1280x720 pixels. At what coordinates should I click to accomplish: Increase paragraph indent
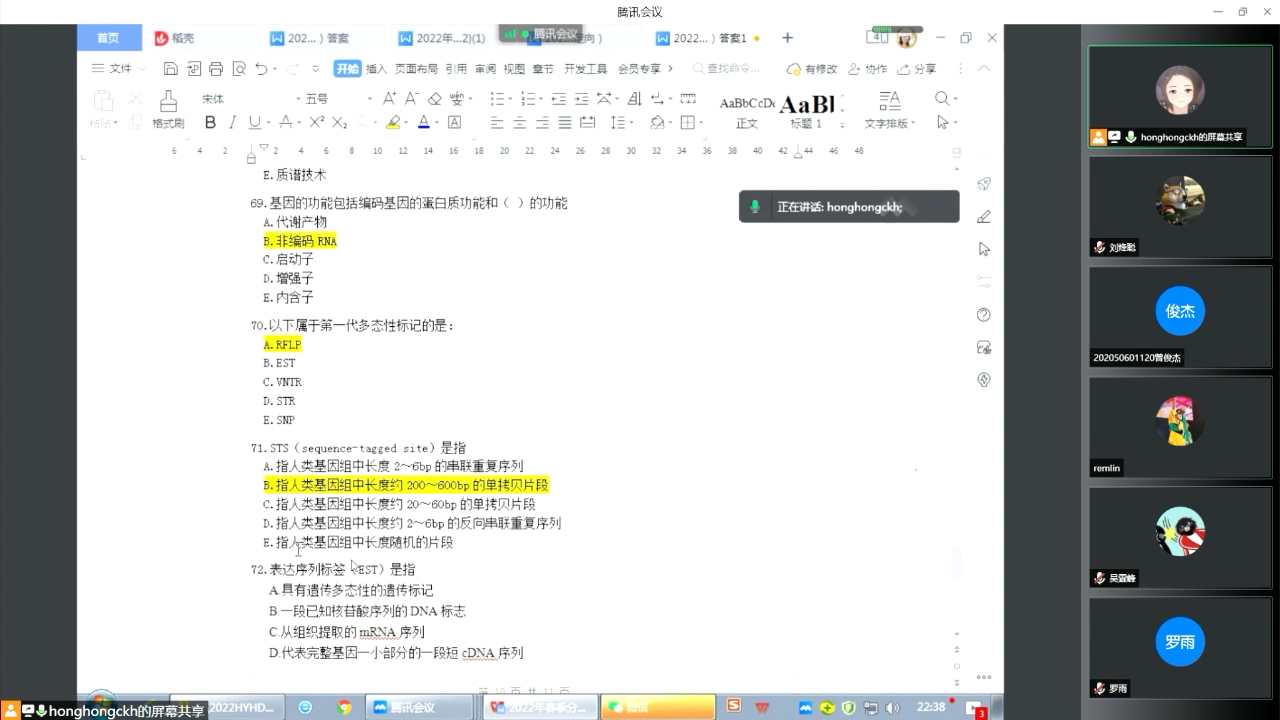tap(581, 98)
